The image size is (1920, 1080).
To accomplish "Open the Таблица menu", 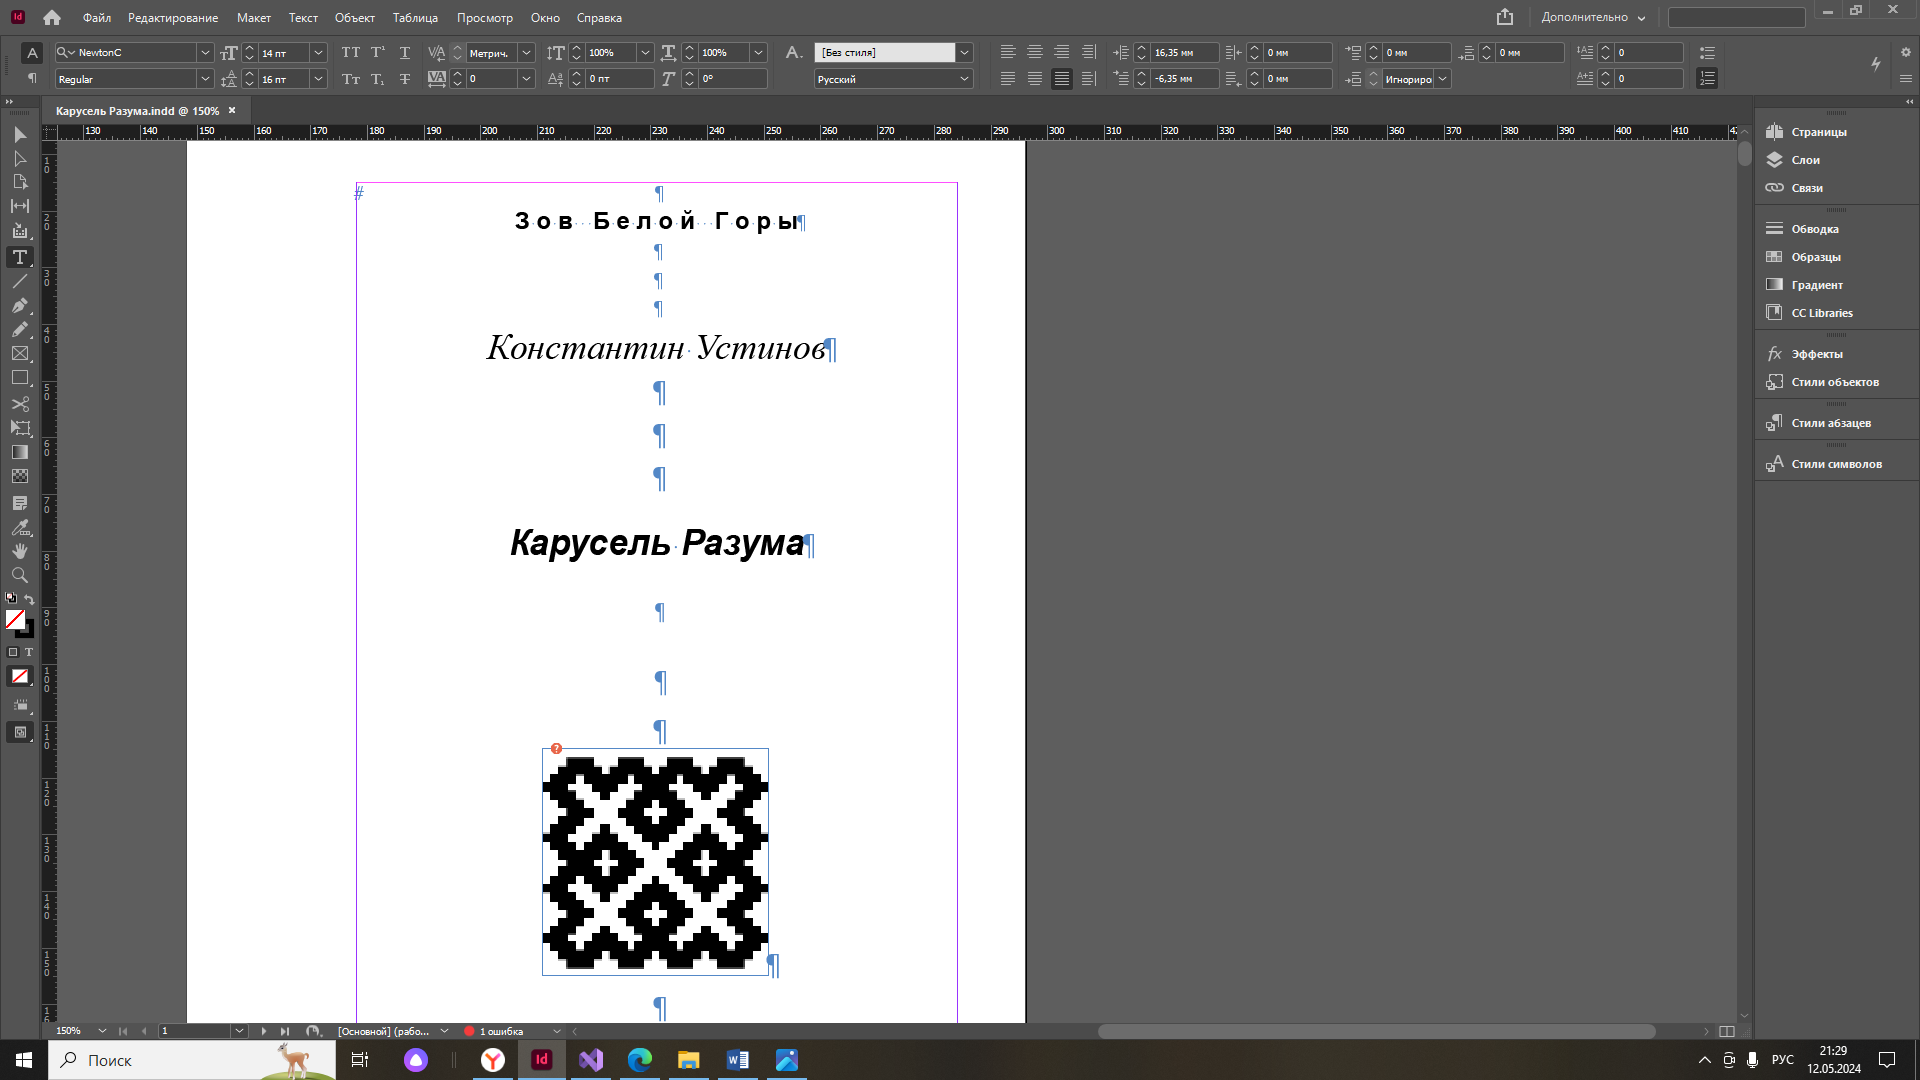I will 415,18.
